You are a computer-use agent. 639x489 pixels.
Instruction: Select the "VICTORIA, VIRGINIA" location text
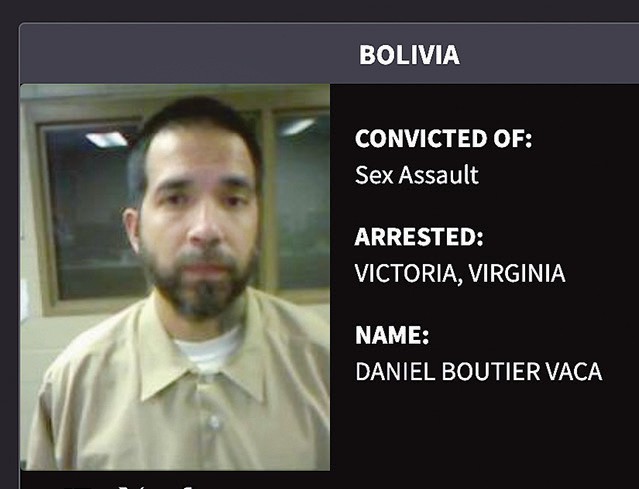coord(460,273)
